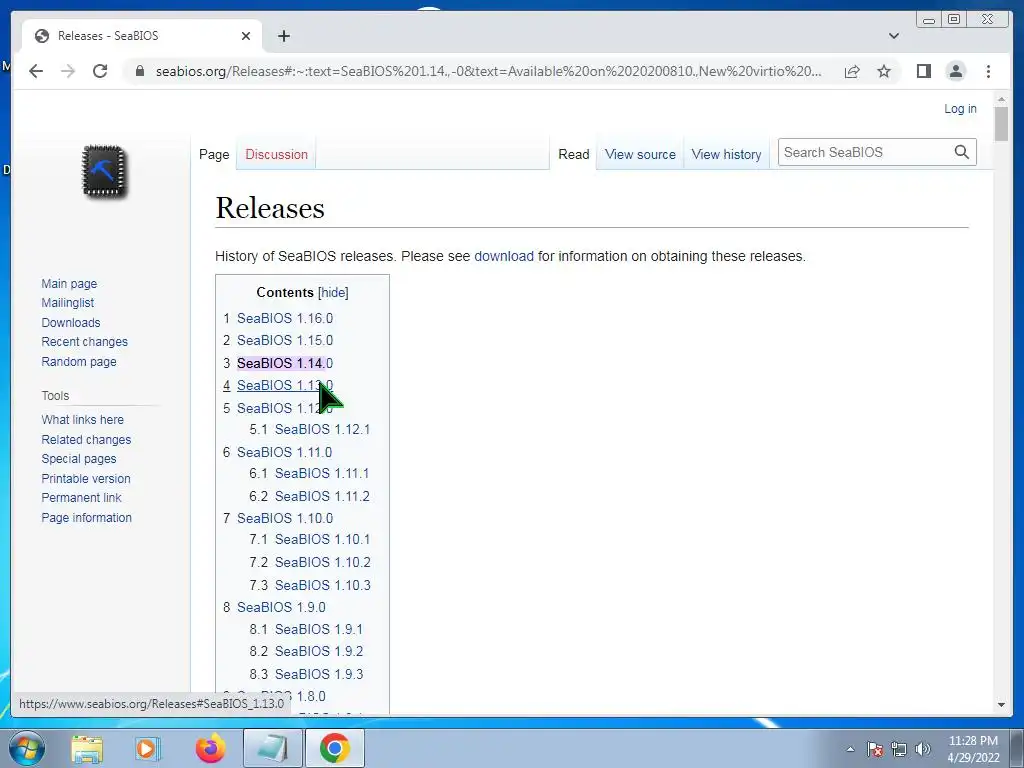Jump to SeaBIOS 1.10.3 subsection
This screenshot has width=1024, height=768.
(x=323, y=585)
